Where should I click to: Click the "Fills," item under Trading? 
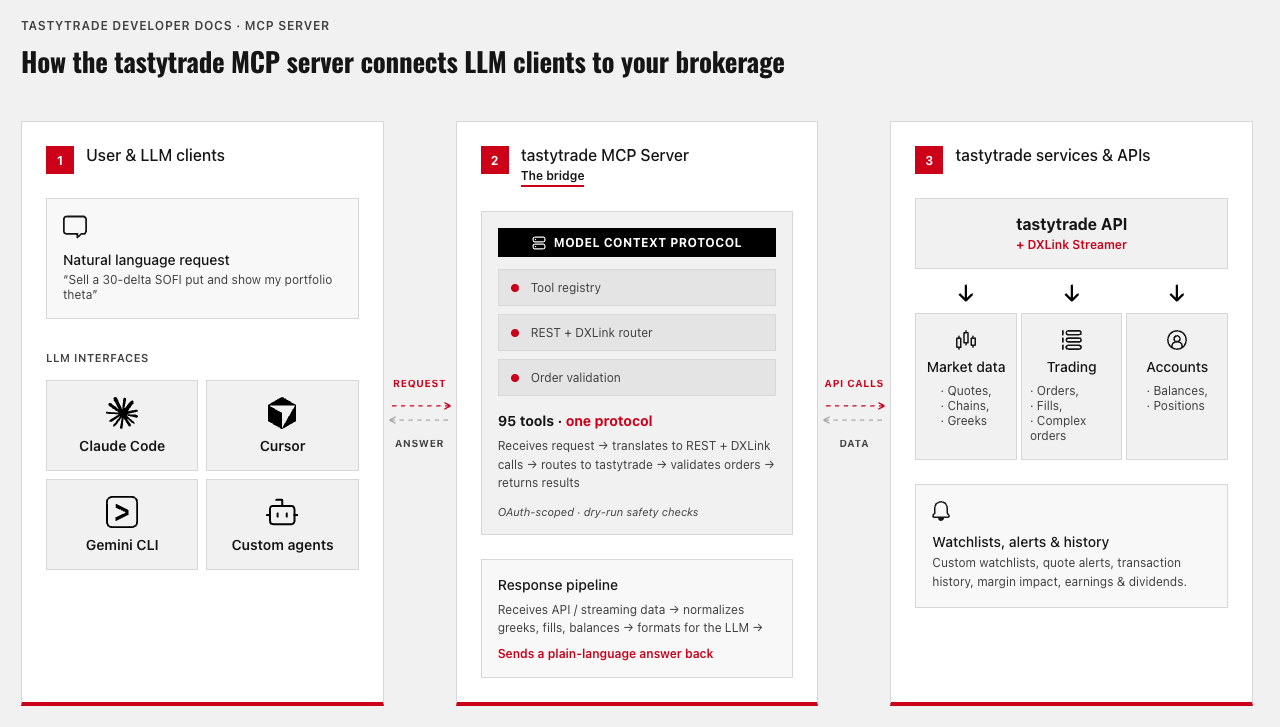pos(1046,406)
